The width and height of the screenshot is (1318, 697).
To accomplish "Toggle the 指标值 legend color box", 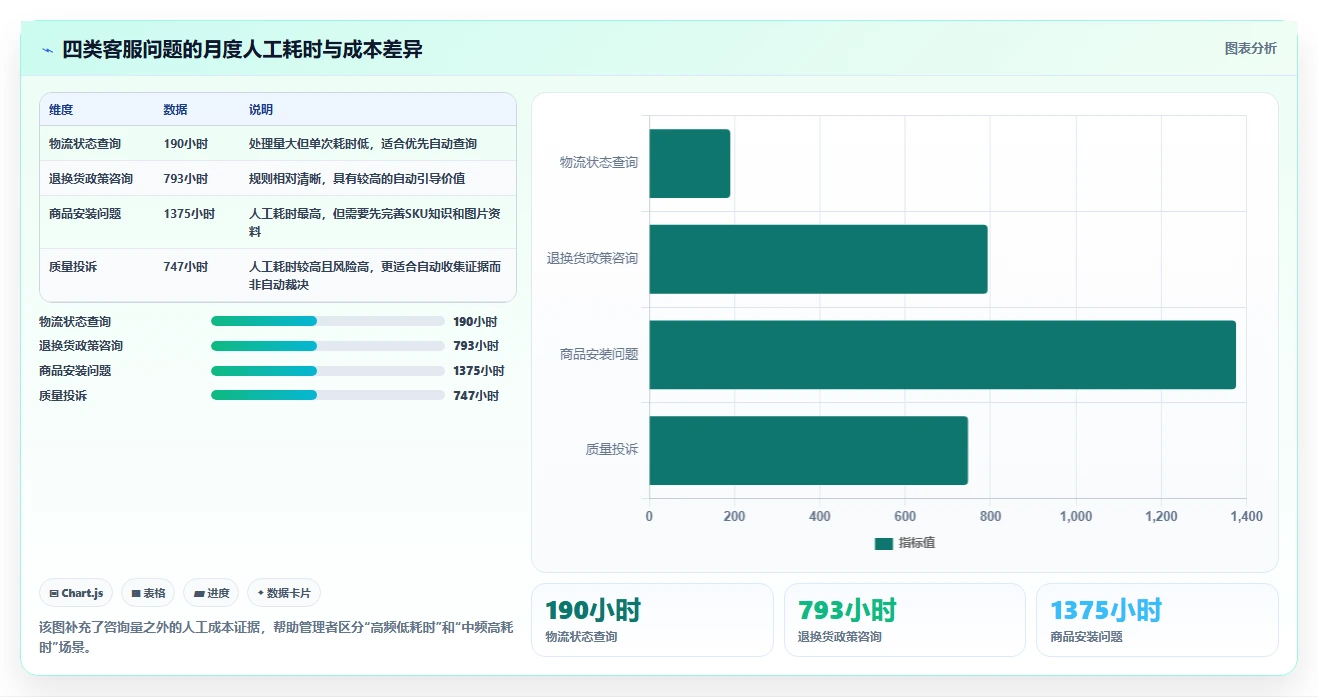I will click(883, 543).
